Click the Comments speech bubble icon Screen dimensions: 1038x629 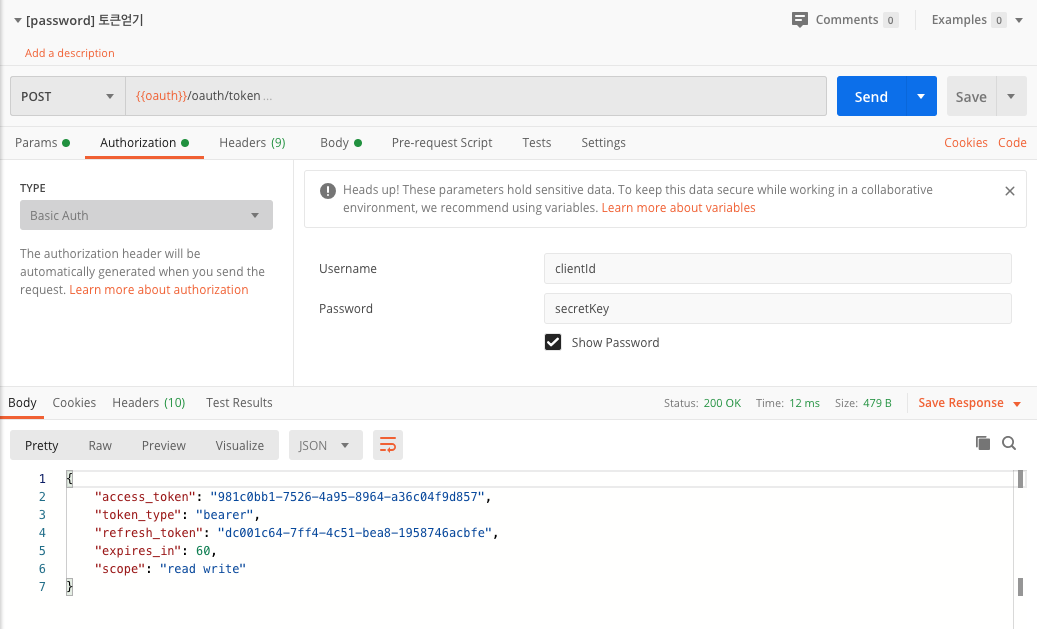point(799,19)
